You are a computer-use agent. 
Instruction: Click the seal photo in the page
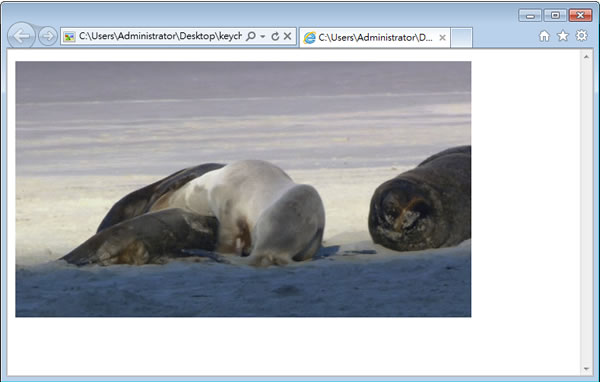(x=243, y=189)
